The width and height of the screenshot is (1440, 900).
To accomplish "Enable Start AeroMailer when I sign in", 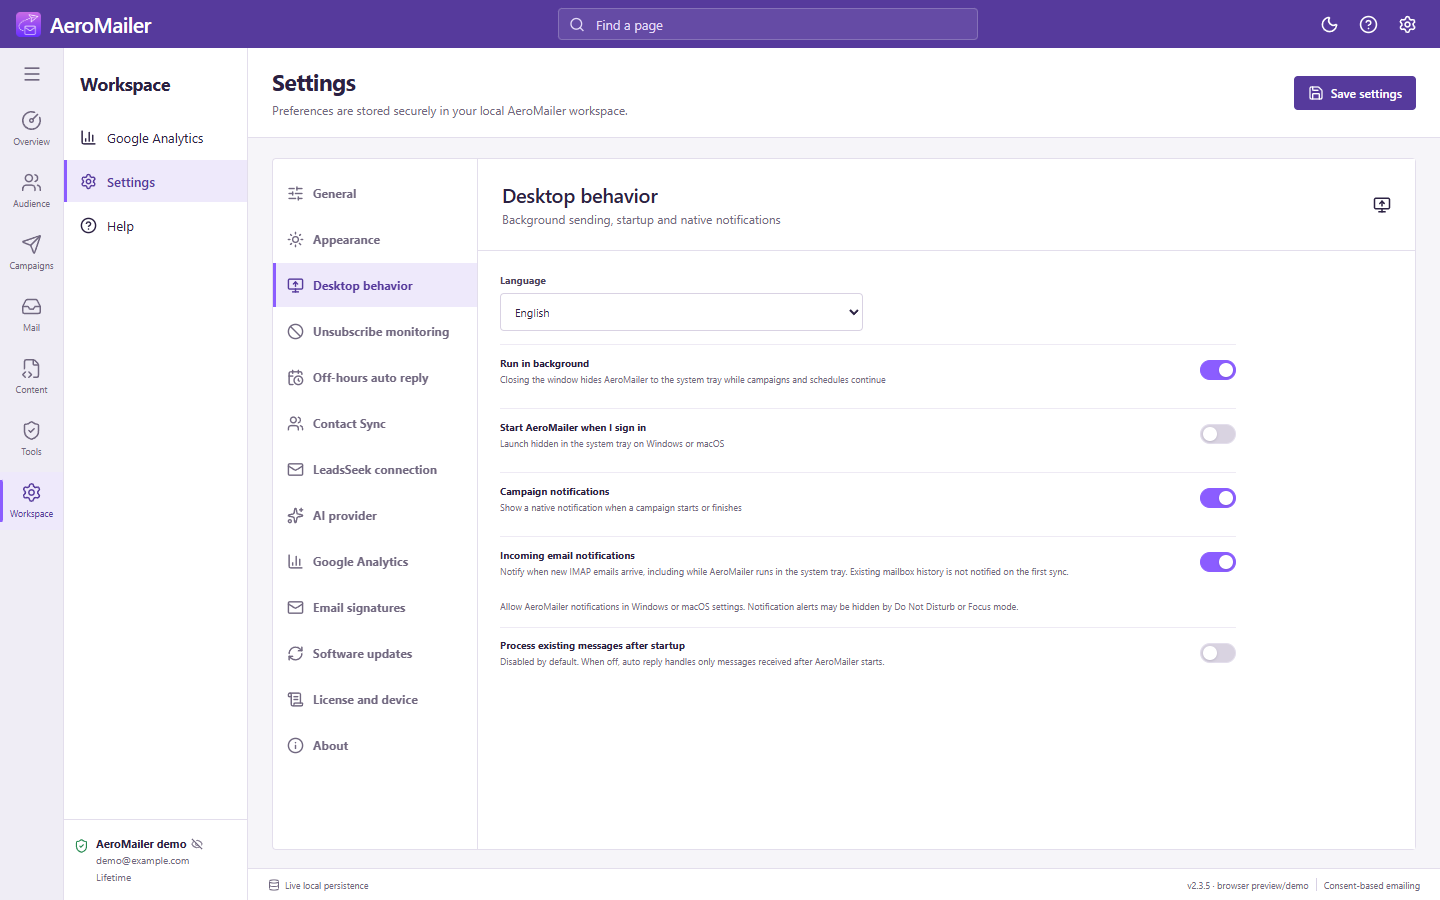I will pos(1218,434).
